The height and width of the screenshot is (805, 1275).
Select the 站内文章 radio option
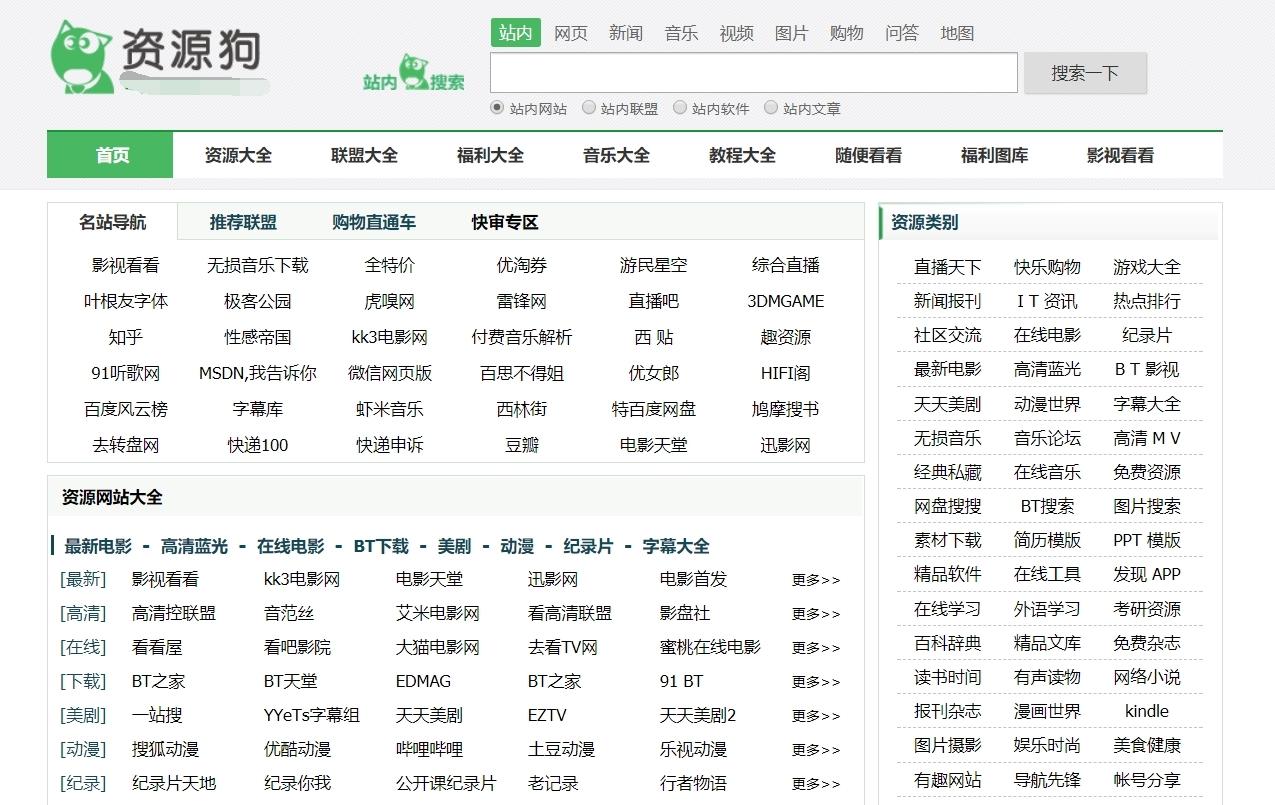pos(771,107)
